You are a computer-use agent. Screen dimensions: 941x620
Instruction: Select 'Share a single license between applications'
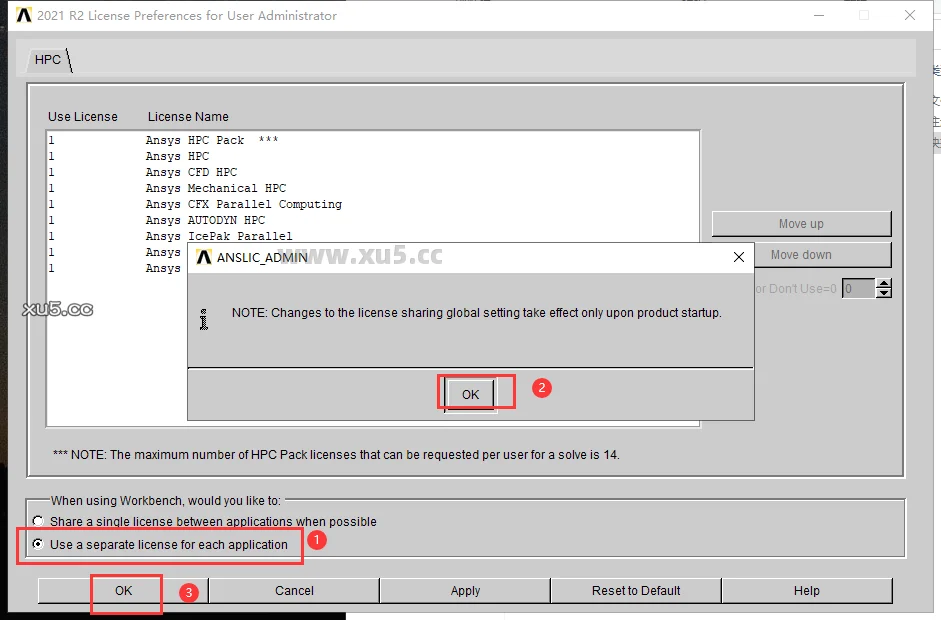tap(38, 521)
